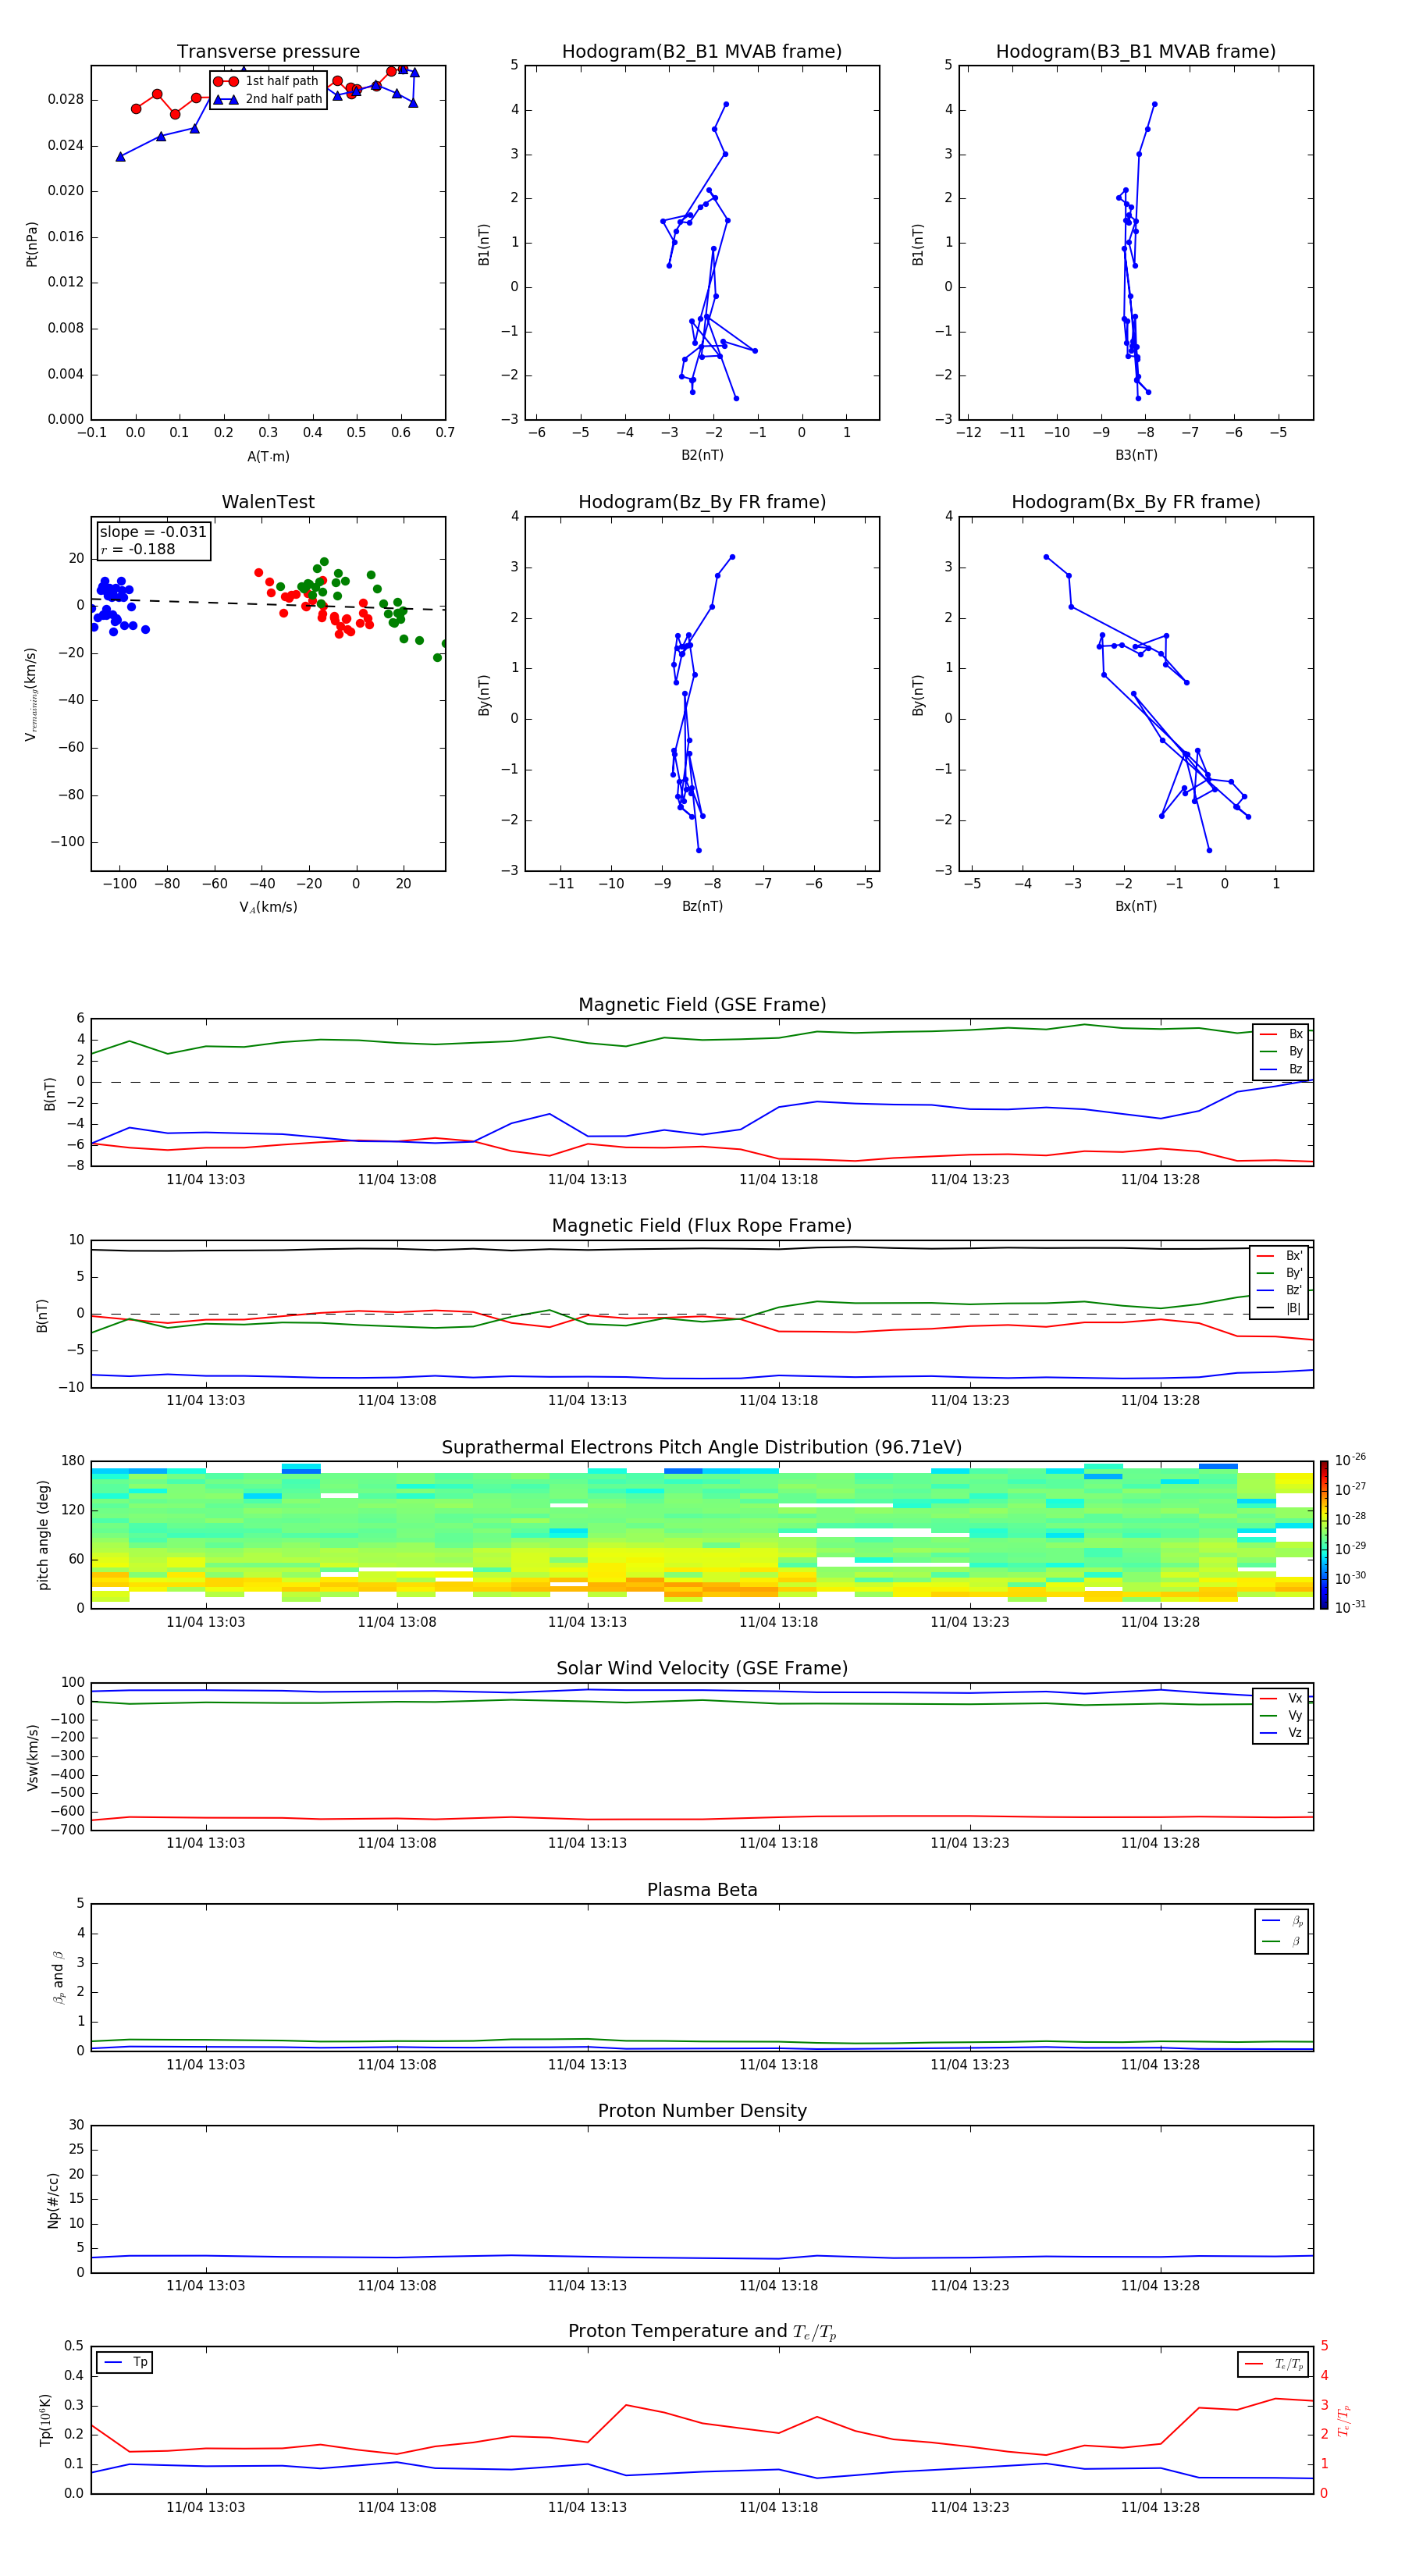Click 'Magnetic Field (GSE Frame)' title
Screen dimensions: 1405x2576
pos(702,1005)
